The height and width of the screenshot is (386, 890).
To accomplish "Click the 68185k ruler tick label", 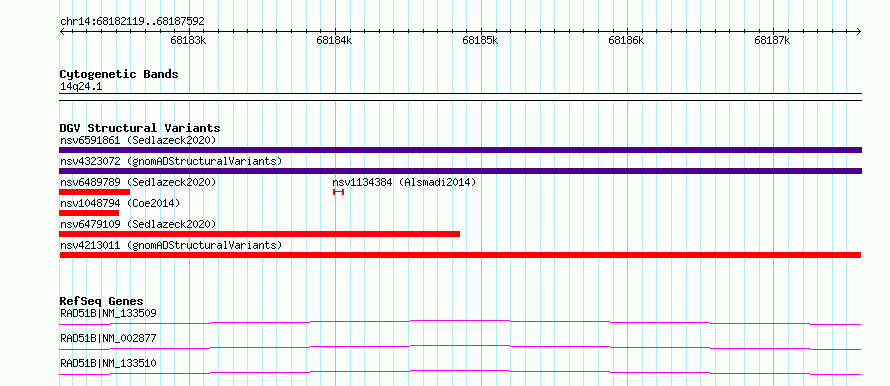I will tap(480, 40).
